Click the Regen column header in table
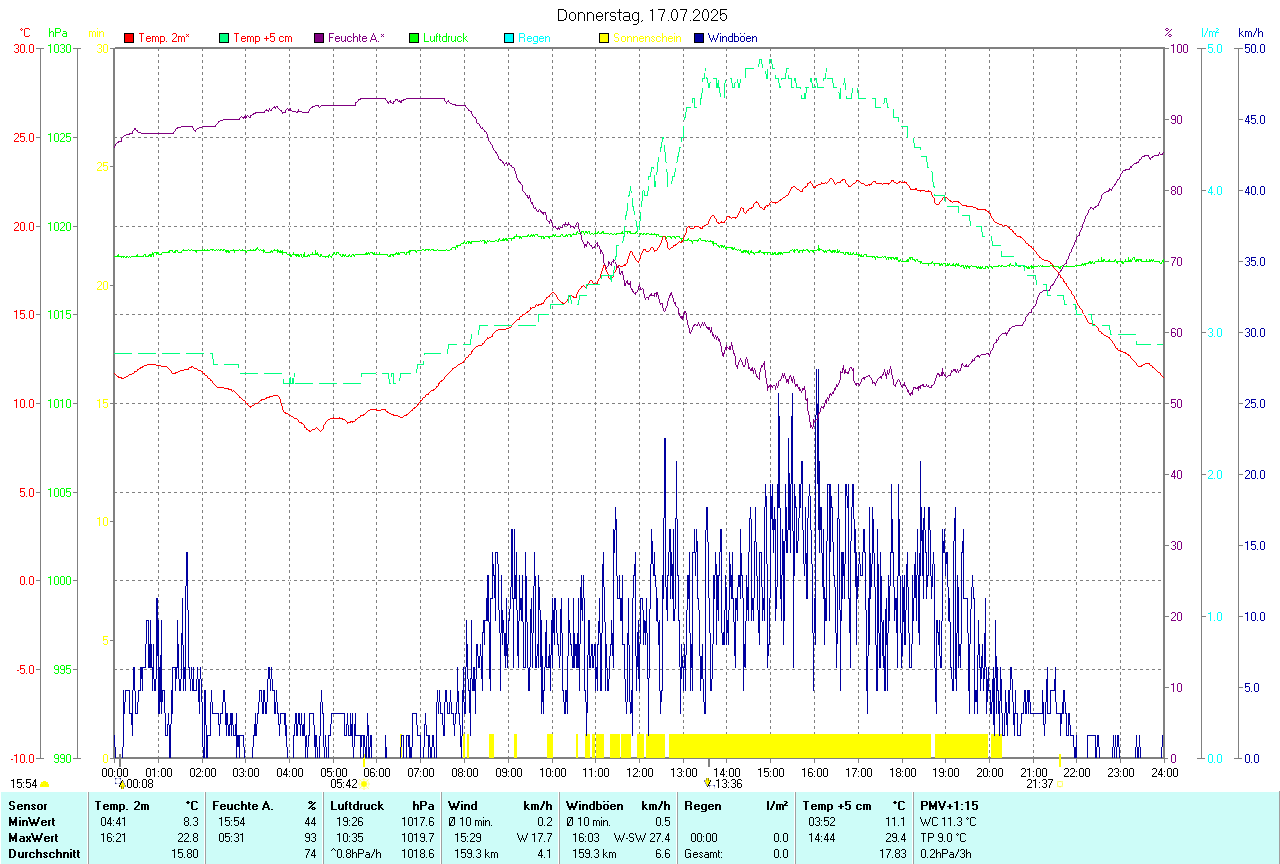Screen dimensions: 1280x864 tap(702, 805)
